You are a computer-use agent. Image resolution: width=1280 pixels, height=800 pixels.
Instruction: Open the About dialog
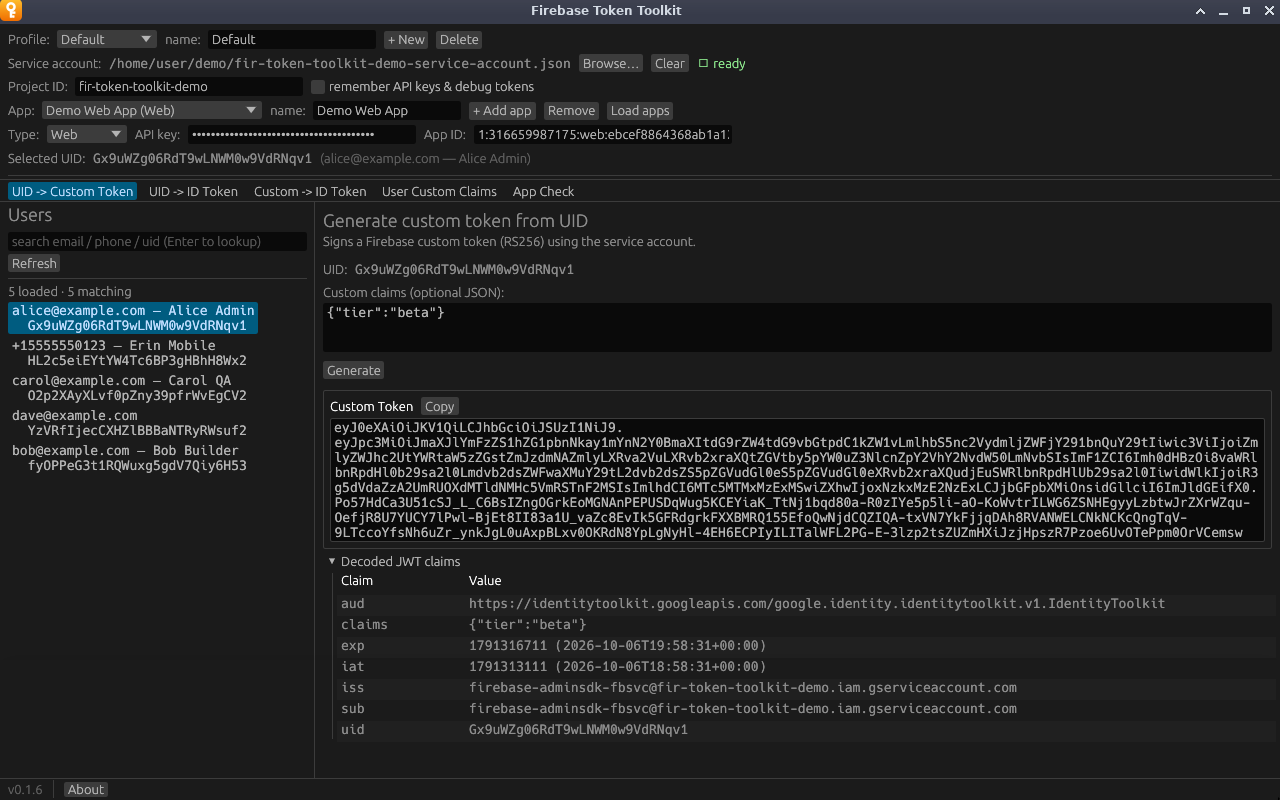(86, 790)
